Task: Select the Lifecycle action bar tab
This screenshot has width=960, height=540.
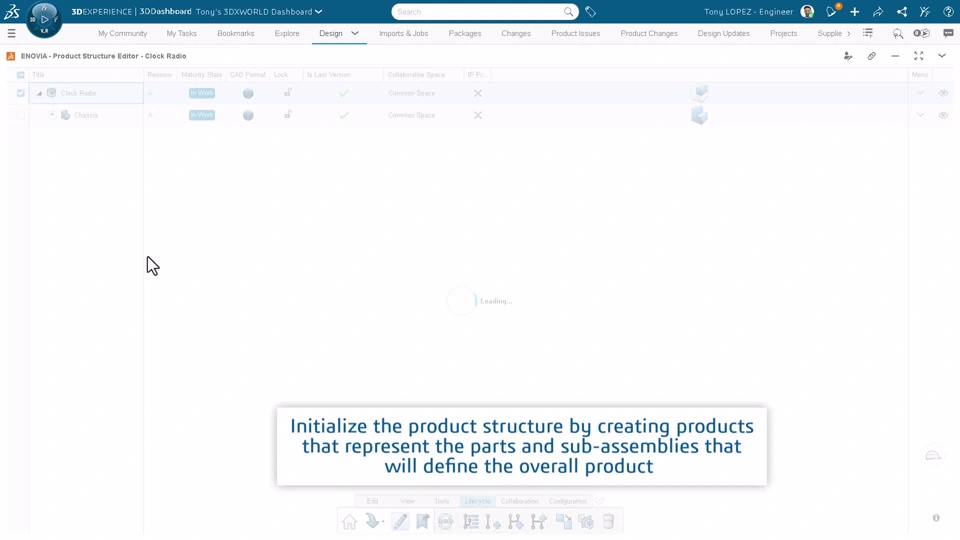Action: (x=478, y=501)
